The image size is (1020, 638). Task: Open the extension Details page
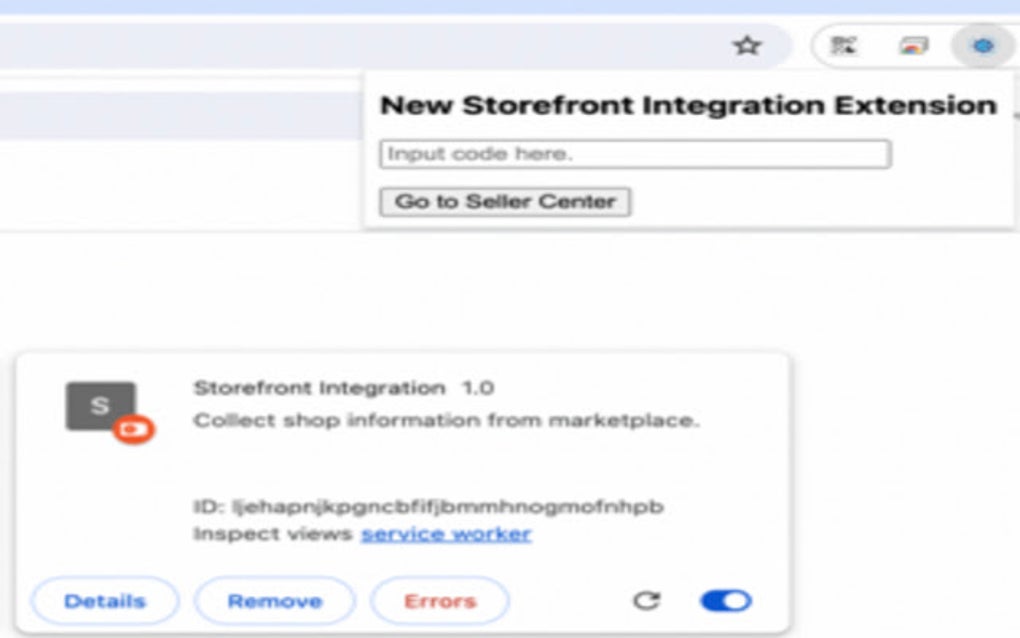click(x=105, y=601)
